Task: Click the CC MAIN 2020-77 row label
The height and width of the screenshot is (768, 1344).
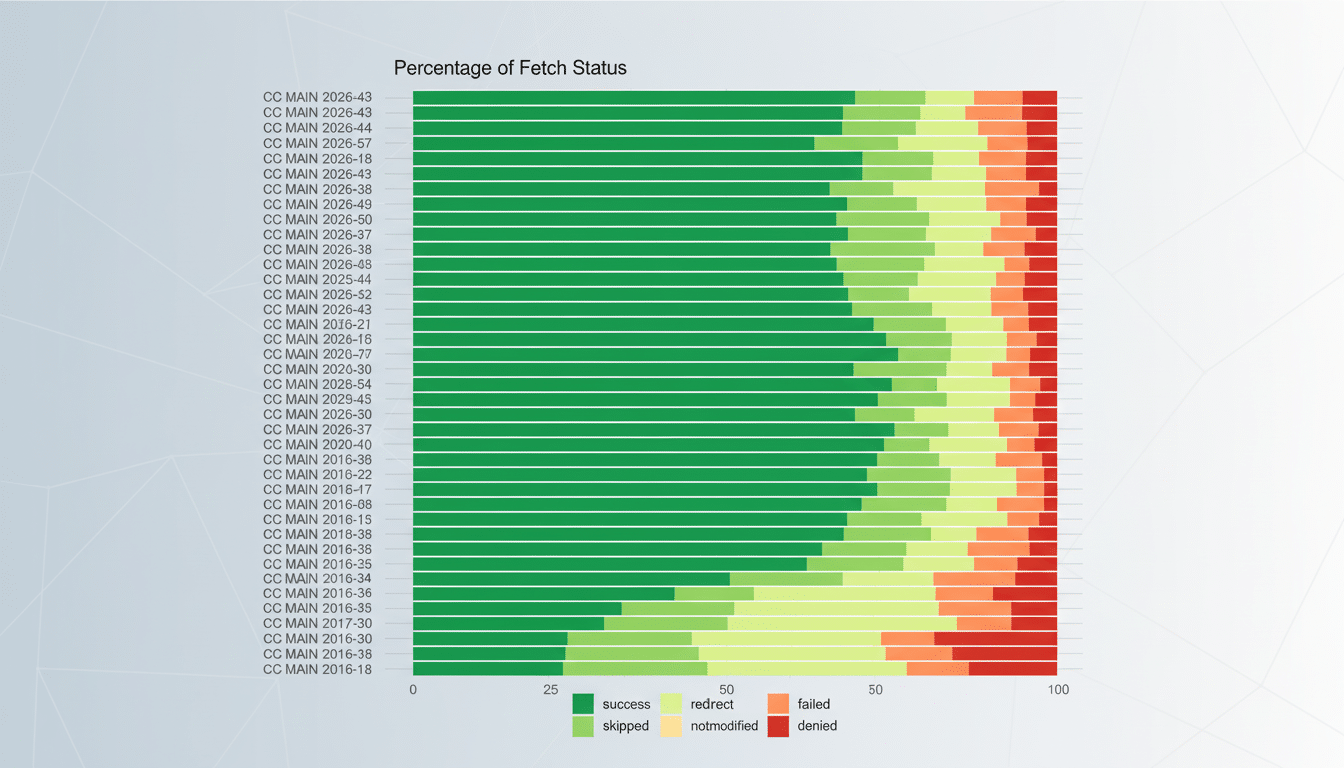Action: 317,354
